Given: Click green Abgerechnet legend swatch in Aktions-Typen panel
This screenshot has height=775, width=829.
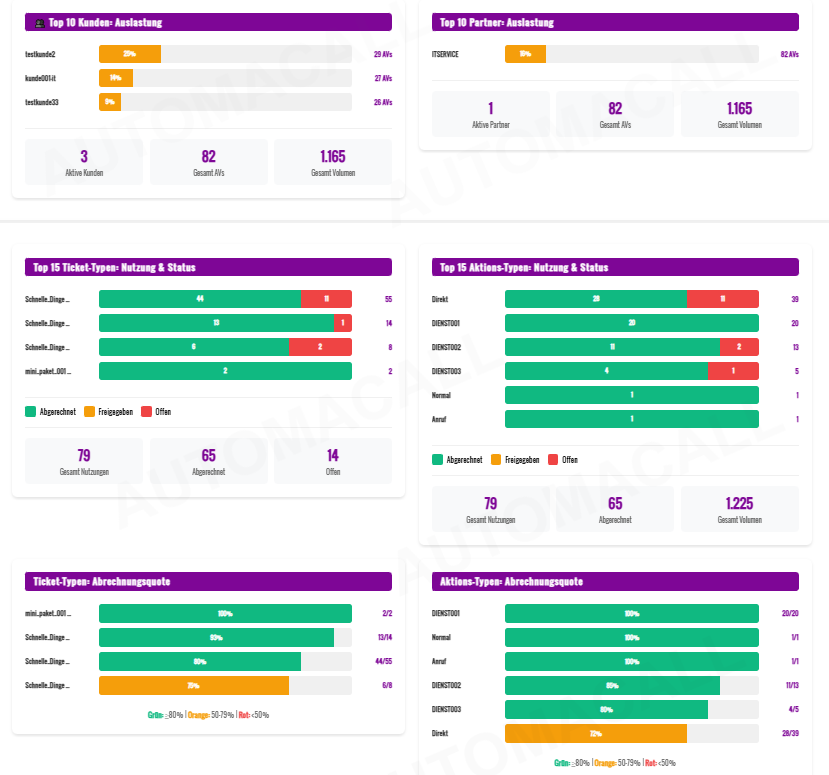Looking at the screenshot, I should pyautogui.click(x=437, y=459).
